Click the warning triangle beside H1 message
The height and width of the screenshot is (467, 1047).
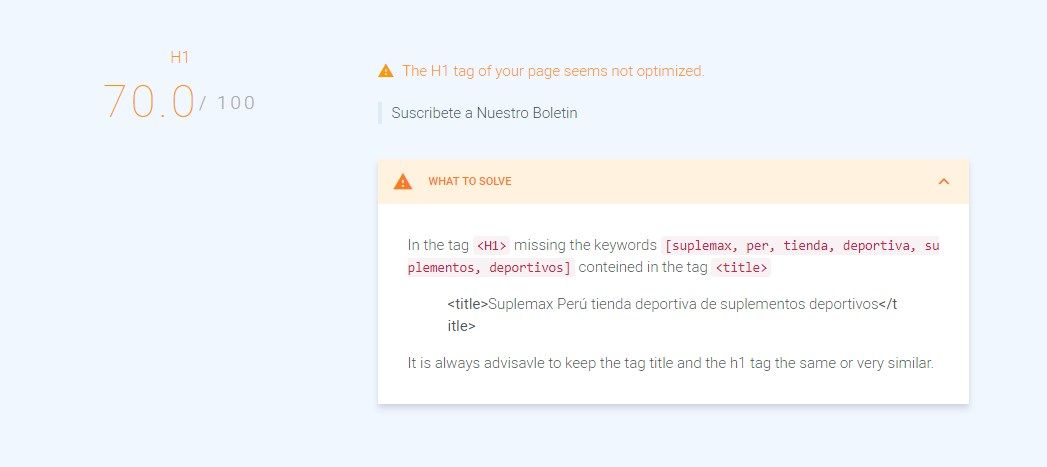tap(385, 71)
